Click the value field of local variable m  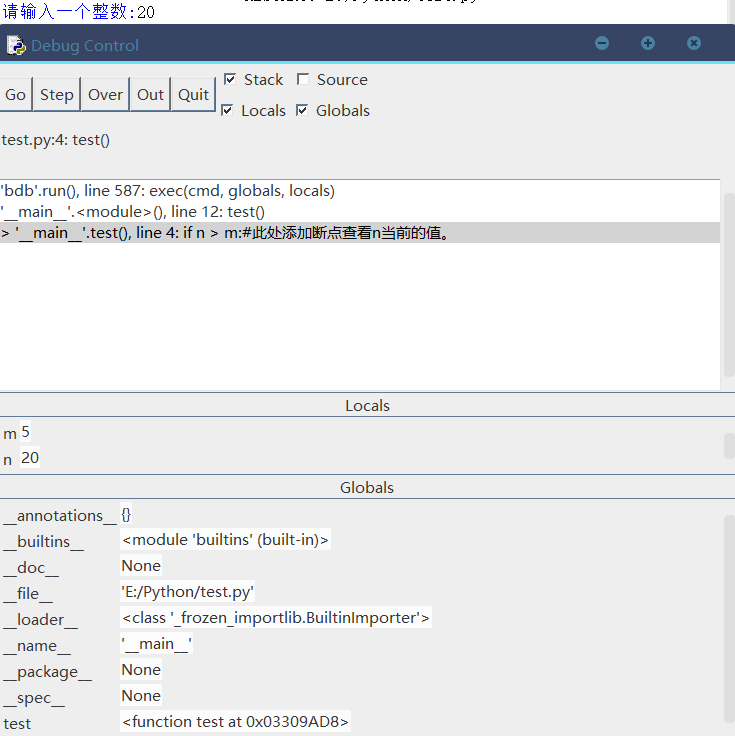pos(26,433)
